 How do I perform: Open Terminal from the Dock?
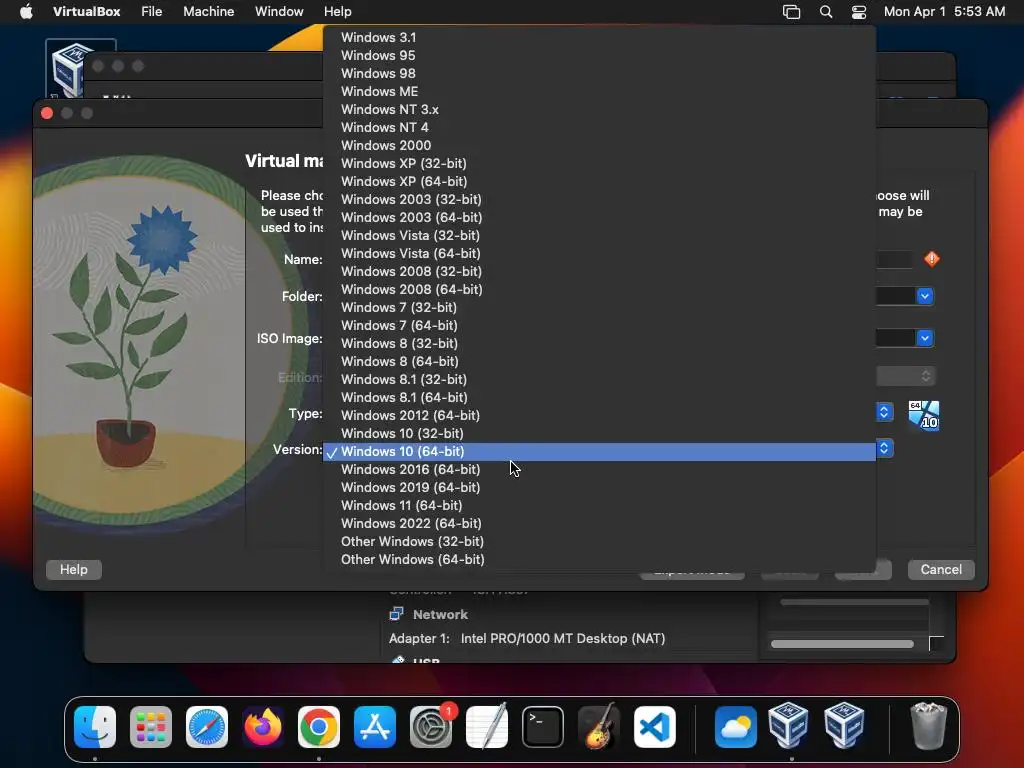[543, 727]
